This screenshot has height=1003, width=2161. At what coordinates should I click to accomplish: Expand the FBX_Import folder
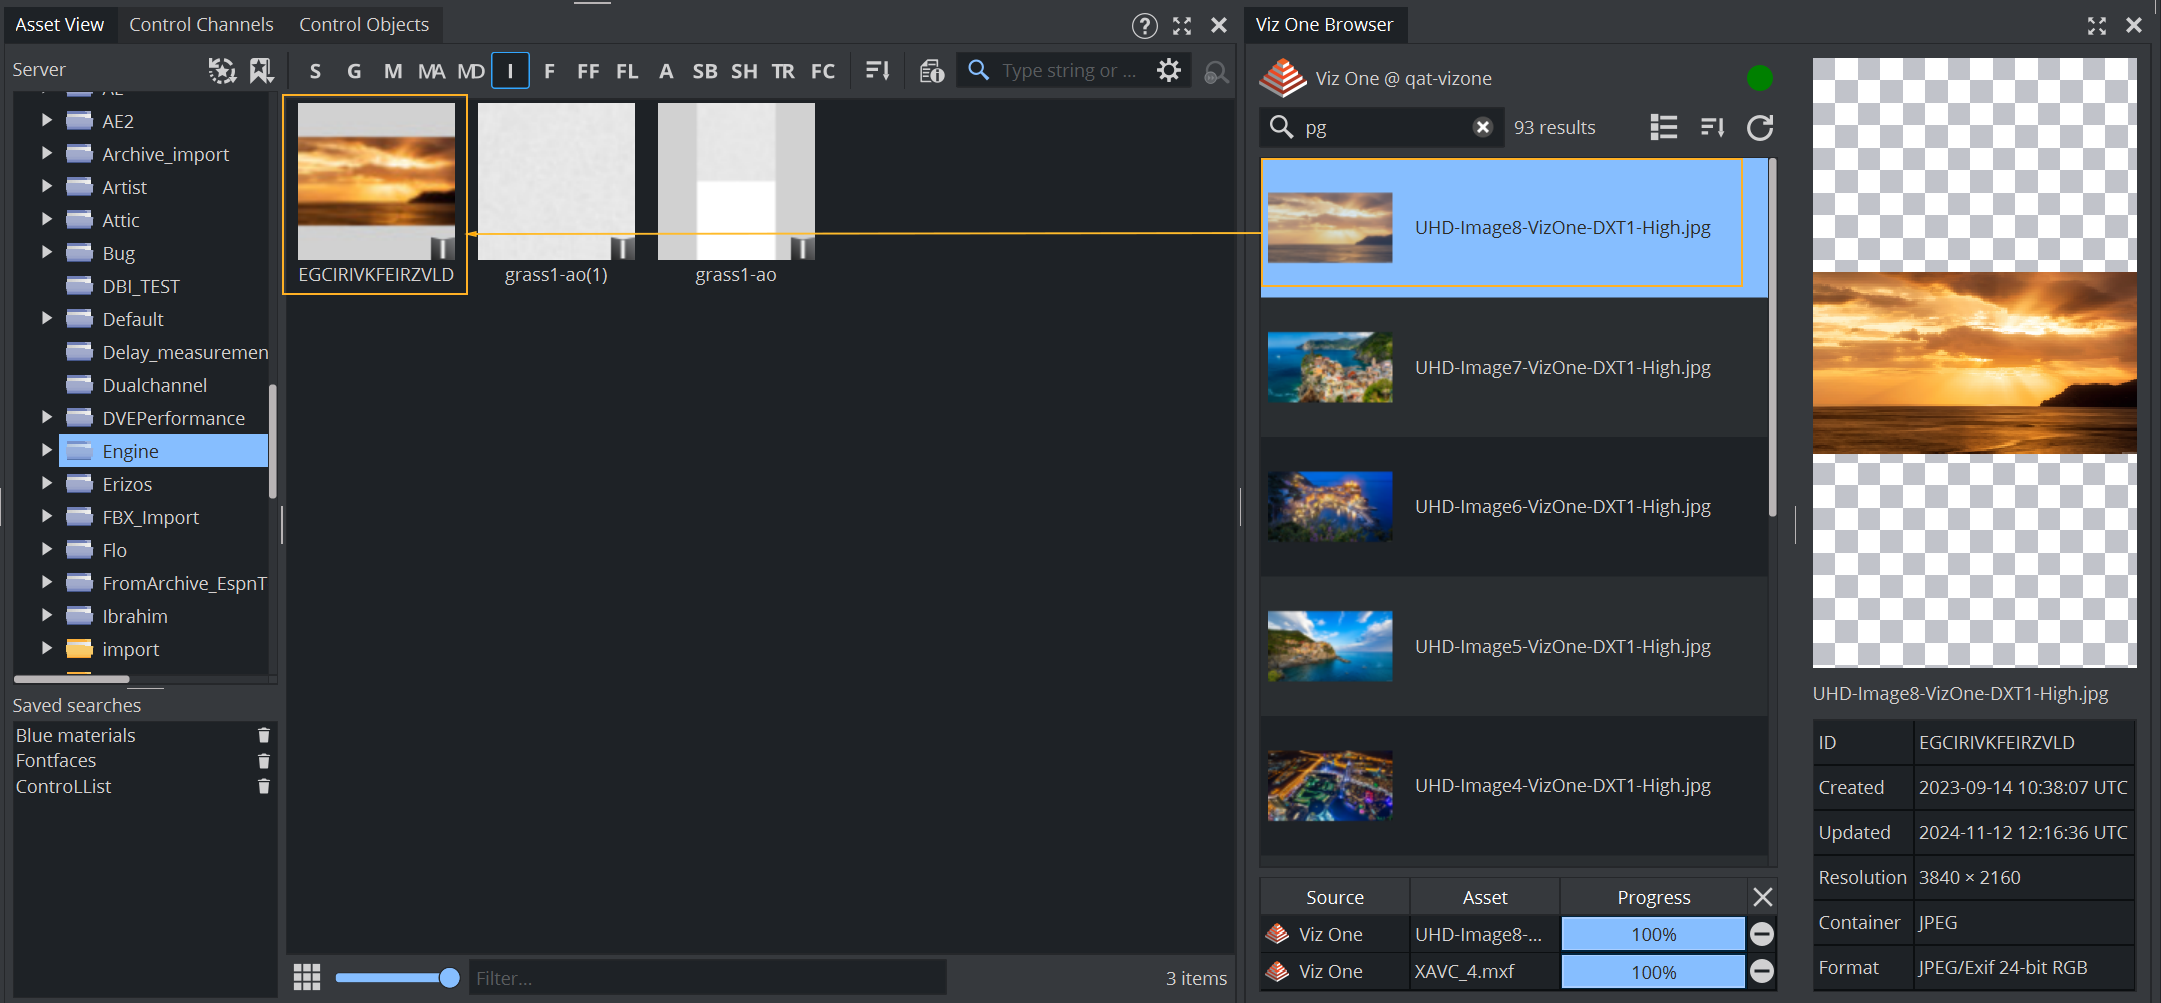coord(46,517)
